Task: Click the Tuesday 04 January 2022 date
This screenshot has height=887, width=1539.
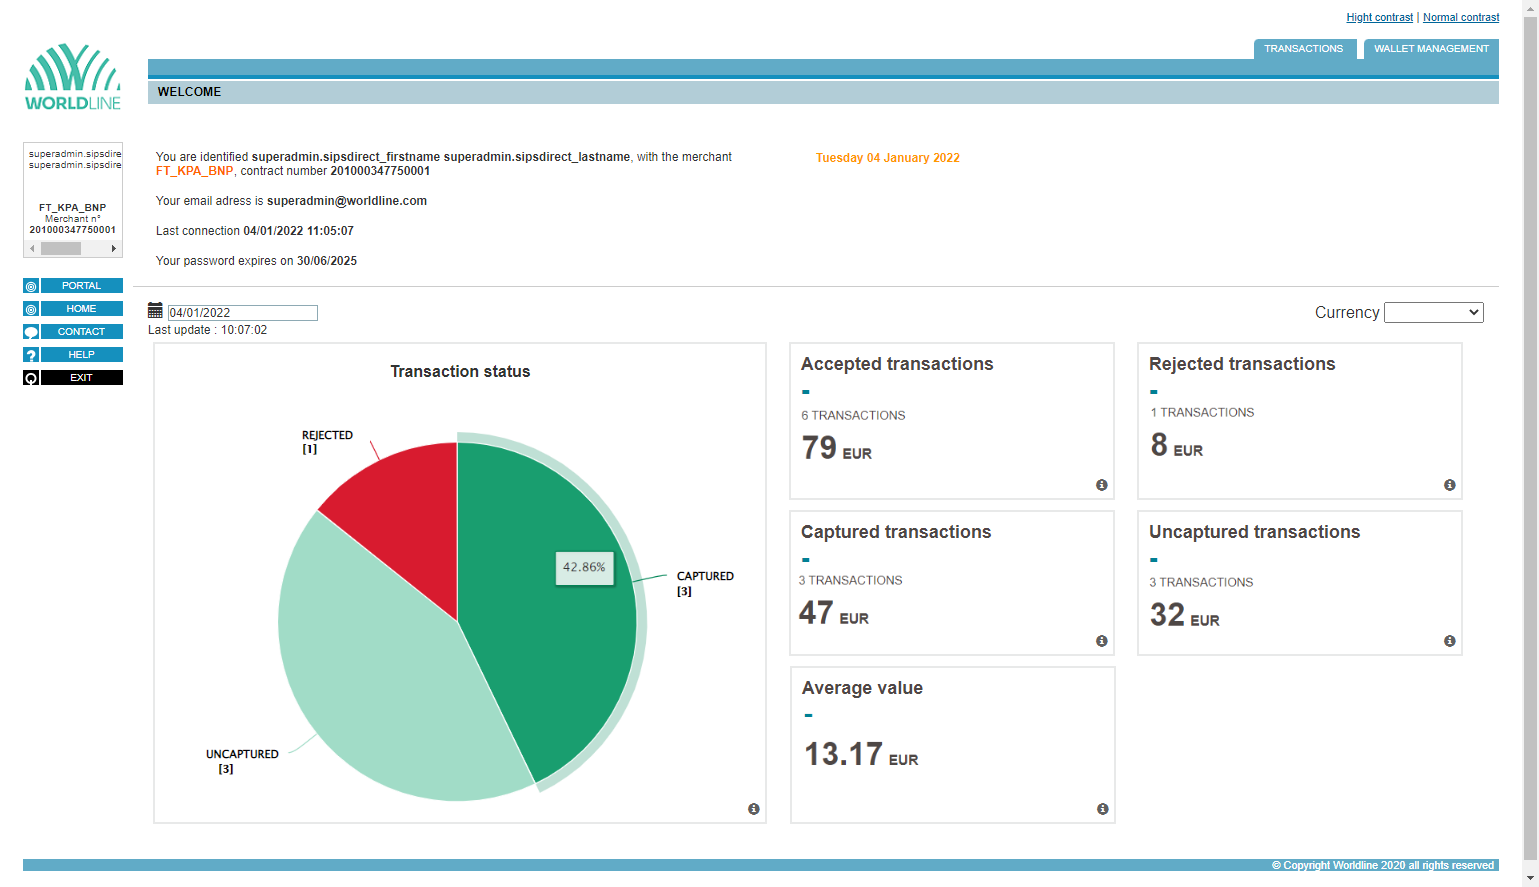Action: point(888,158)
